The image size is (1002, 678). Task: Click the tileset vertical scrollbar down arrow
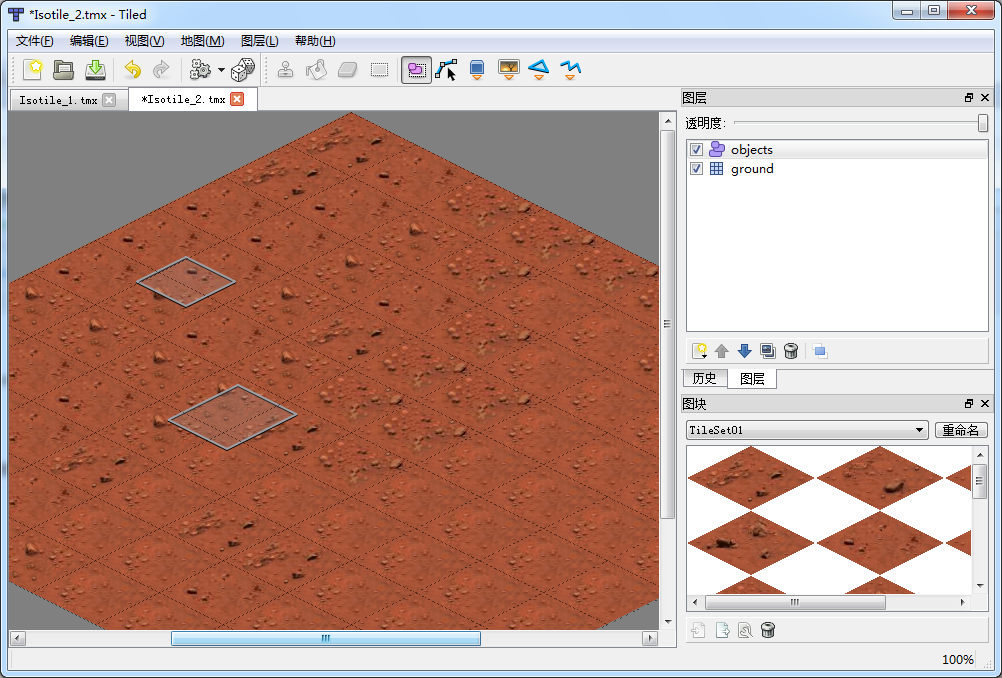[980, 585]
